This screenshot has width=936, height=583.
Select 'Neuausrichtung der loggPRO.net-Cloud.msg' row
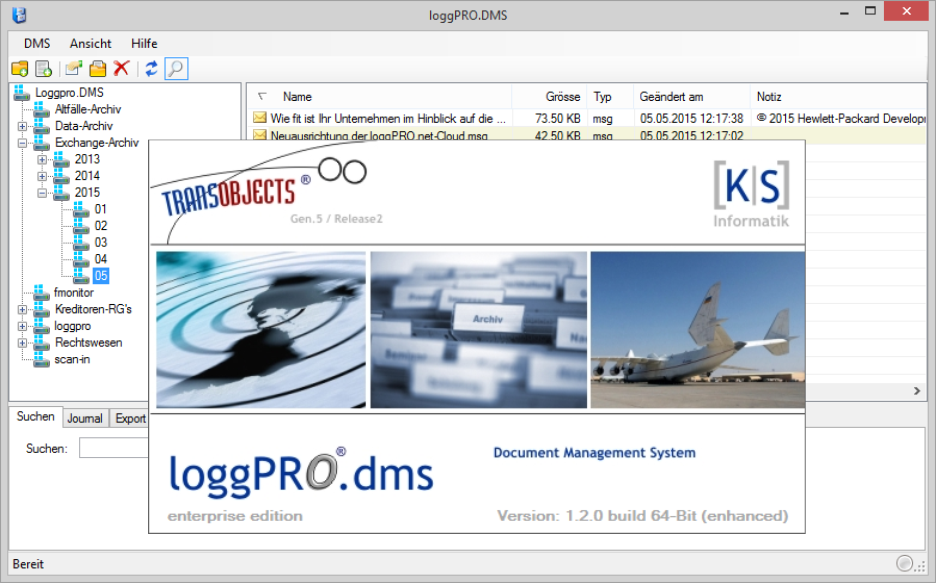(587, 134)
